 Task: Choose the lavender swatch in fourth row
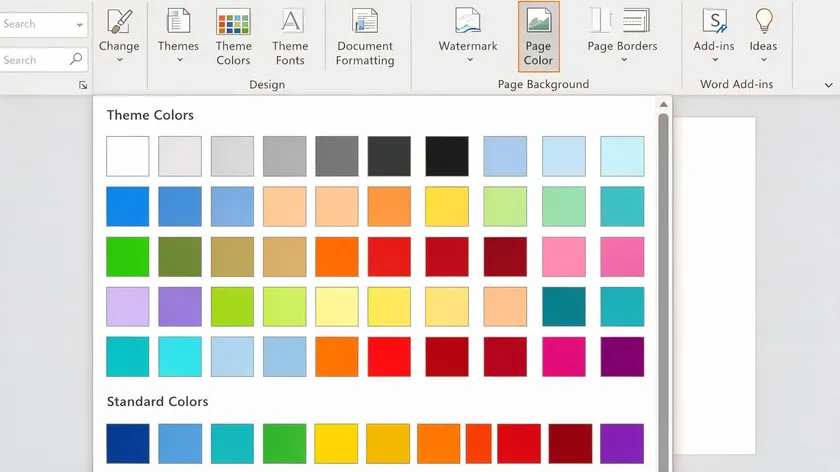click(128, 306)
